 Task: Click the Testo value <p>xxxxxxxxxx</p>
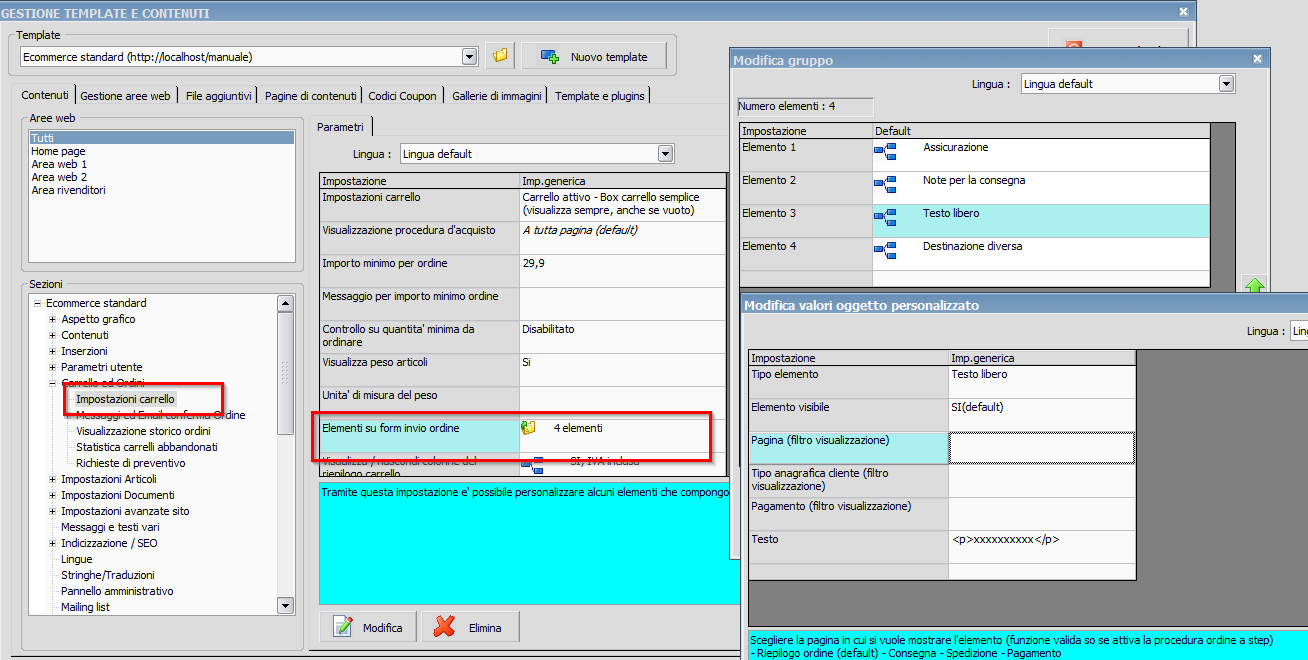pyautogui.click(x=1042, y=546)
